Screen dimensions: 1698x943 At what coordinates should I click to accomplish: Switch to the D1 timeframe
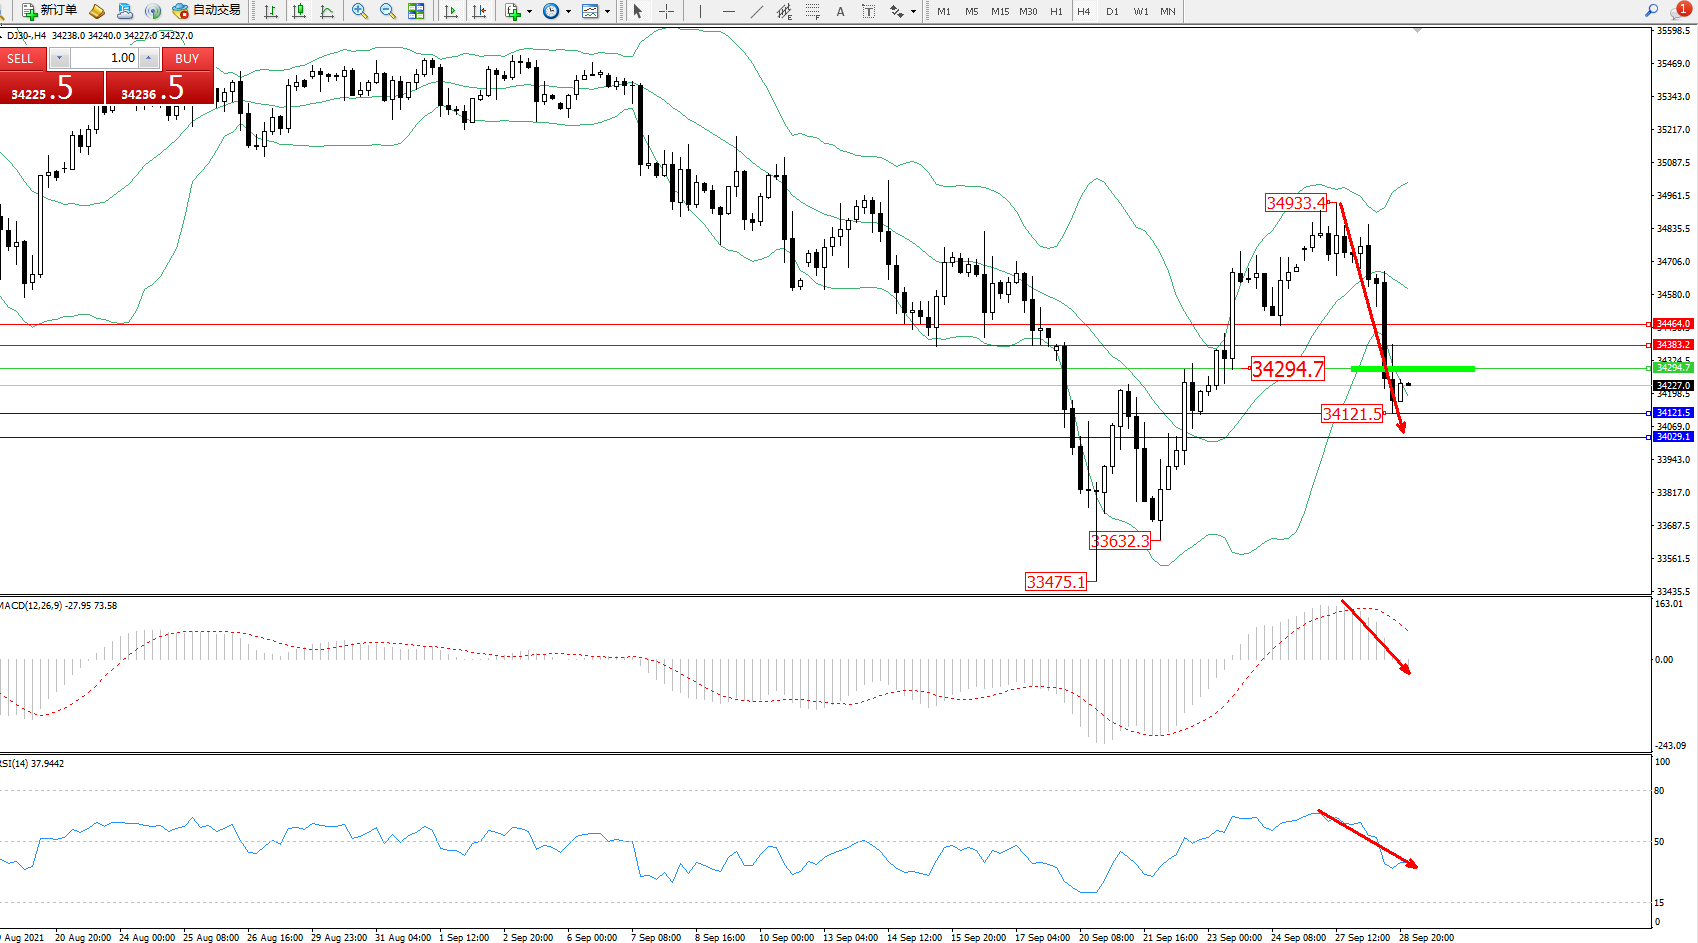click(1112, 11)
